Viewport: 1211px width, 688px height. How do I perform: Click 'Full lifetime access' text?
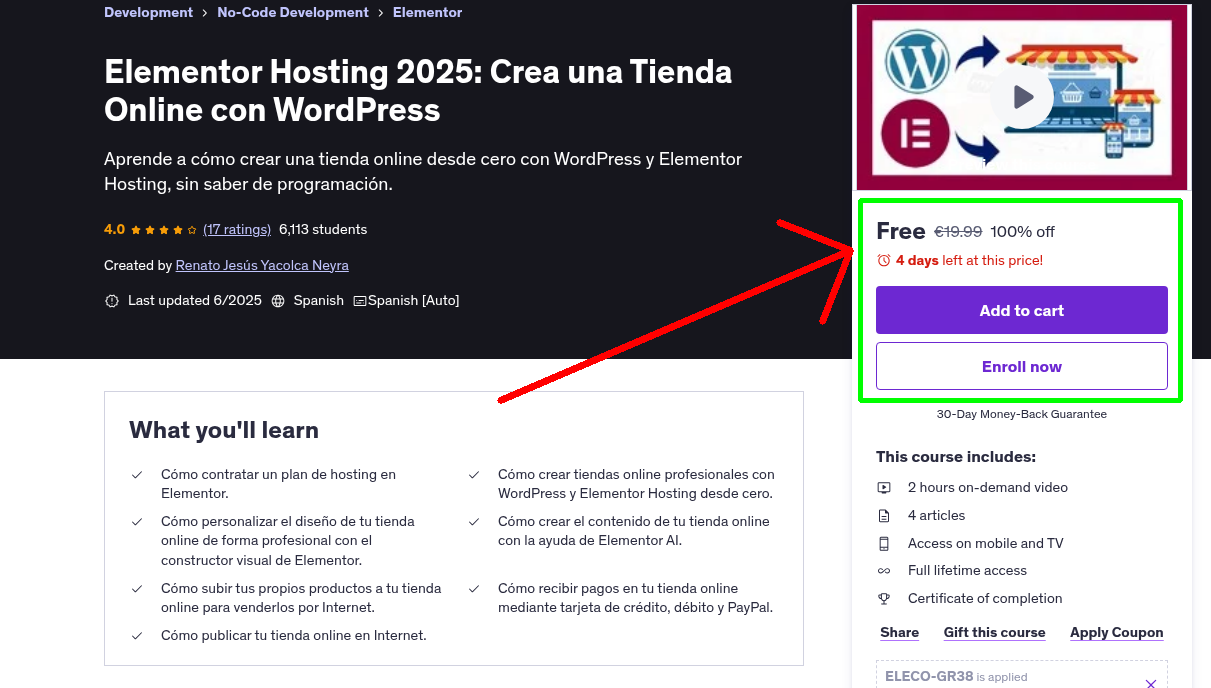(968, 571)
